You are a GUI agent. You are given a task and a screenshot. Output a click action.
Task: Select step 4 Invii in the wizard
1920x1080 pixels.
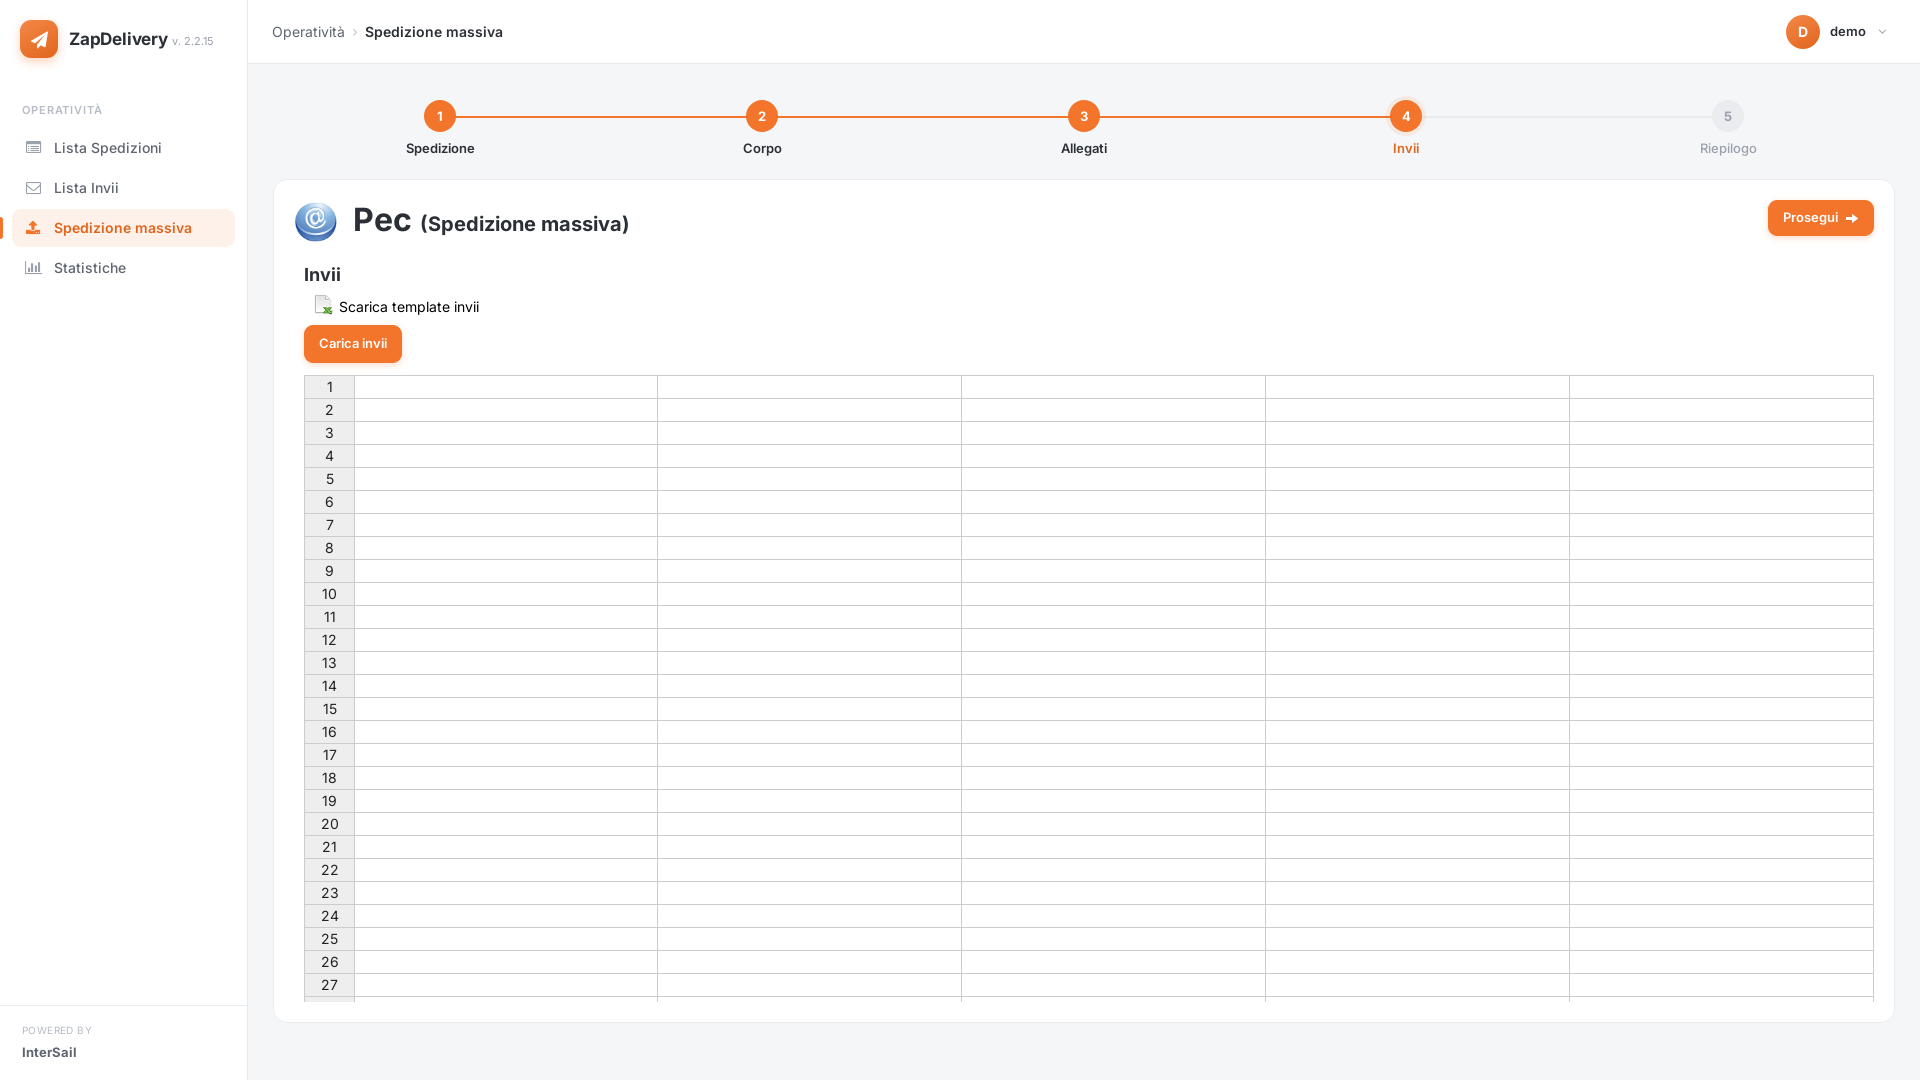[x=1406, y=116]
